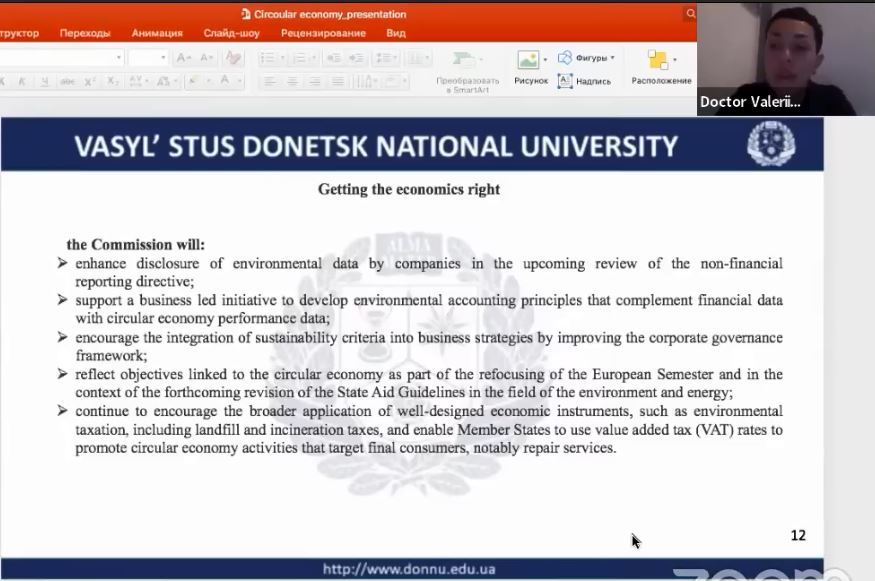The image size is (875, 581).
Task: Open the font color A dropdown
Action: tap(239, 81)
